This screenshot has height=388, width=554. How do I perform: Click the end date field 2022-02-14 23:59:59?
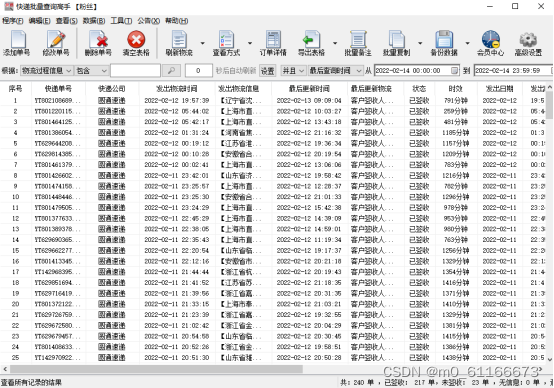512,71
